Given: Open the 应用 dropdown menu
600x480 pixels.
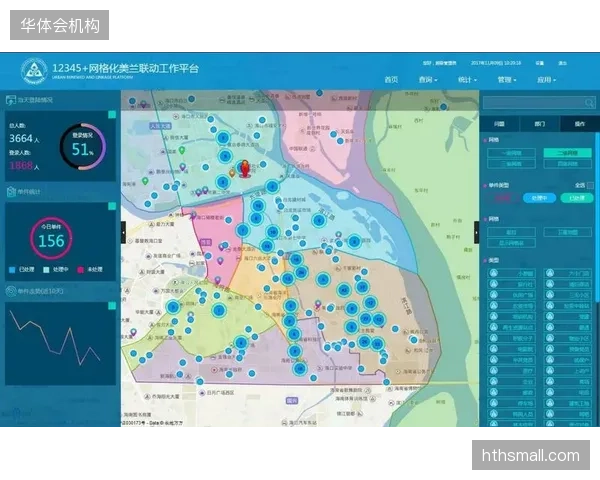Looking at the screenshot, I should (546, 80).
